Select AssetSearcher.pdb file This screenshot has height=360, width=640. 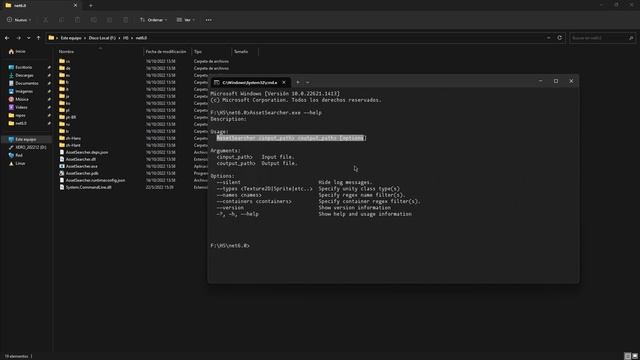[x=82, y=173]
